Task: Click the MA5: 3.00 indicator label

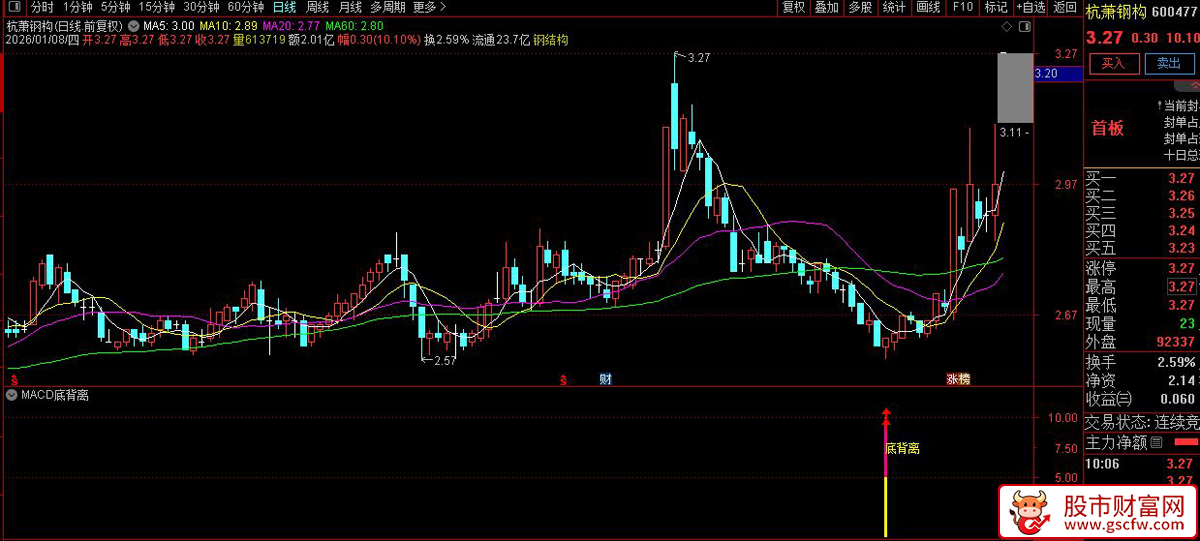Action: click(x=168, y=25)
